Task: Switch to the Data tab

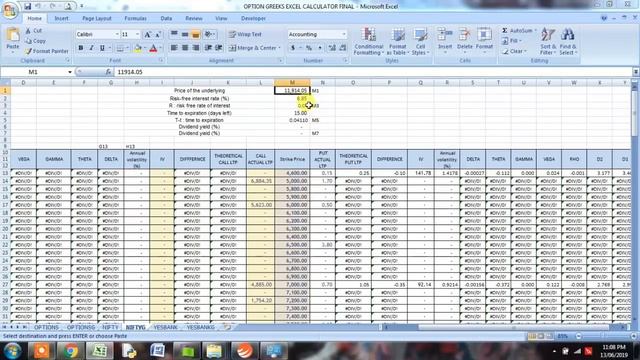Action: [166, 18]
